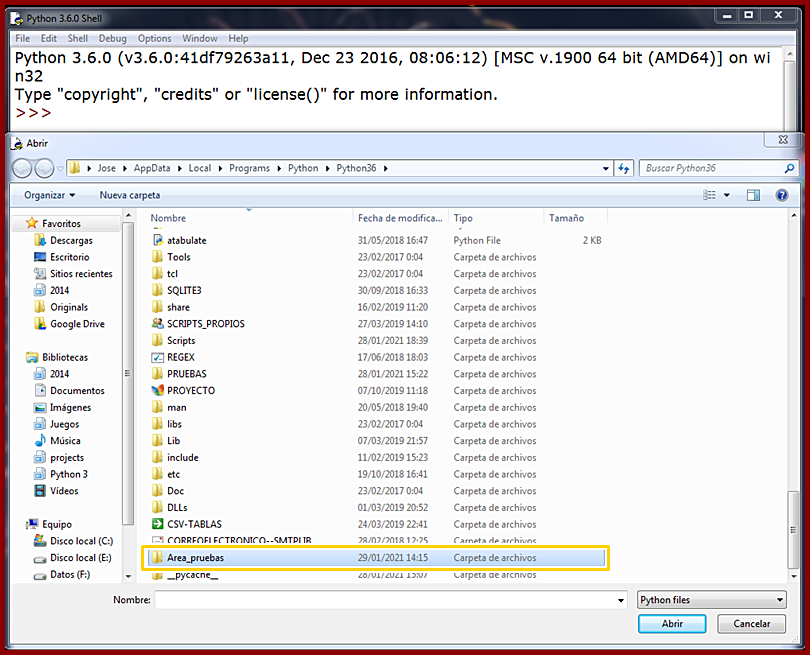The width and height of the screenshot is (810, 655).
Task: Open the view options dropdown arrow
Action: coord(727,195)
